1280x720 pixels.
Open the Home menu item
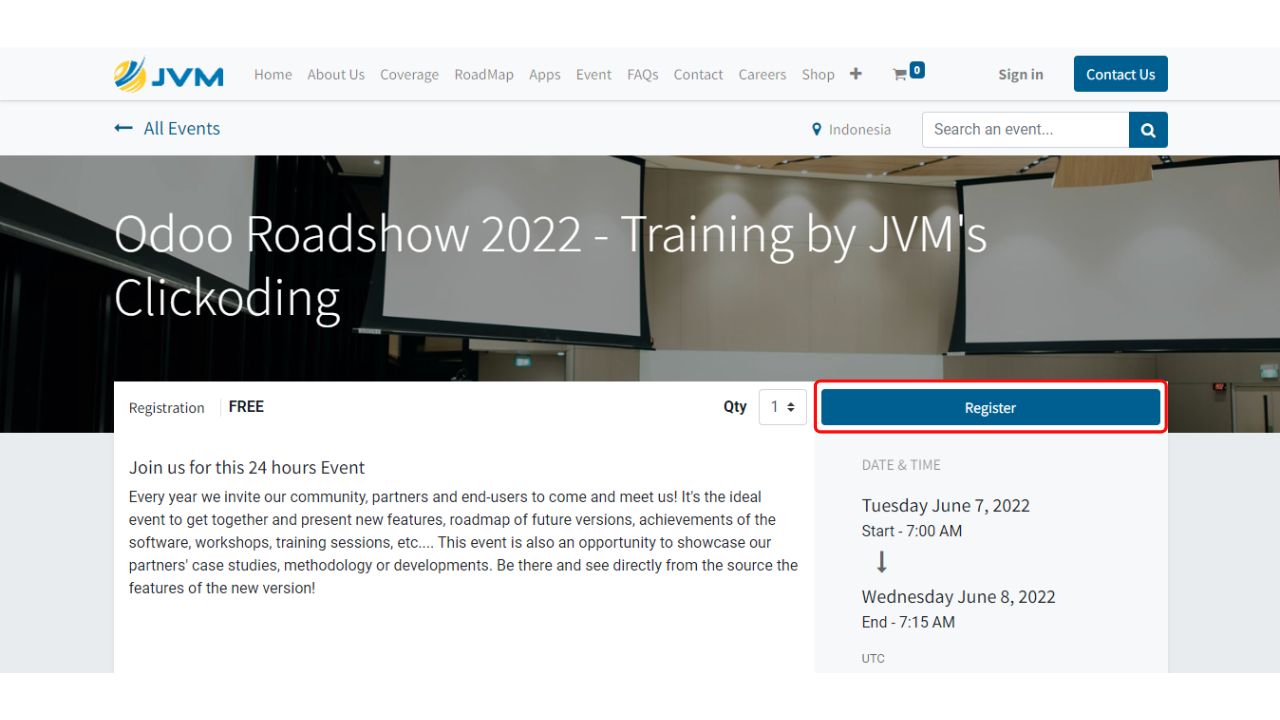[x=273, y=74]
